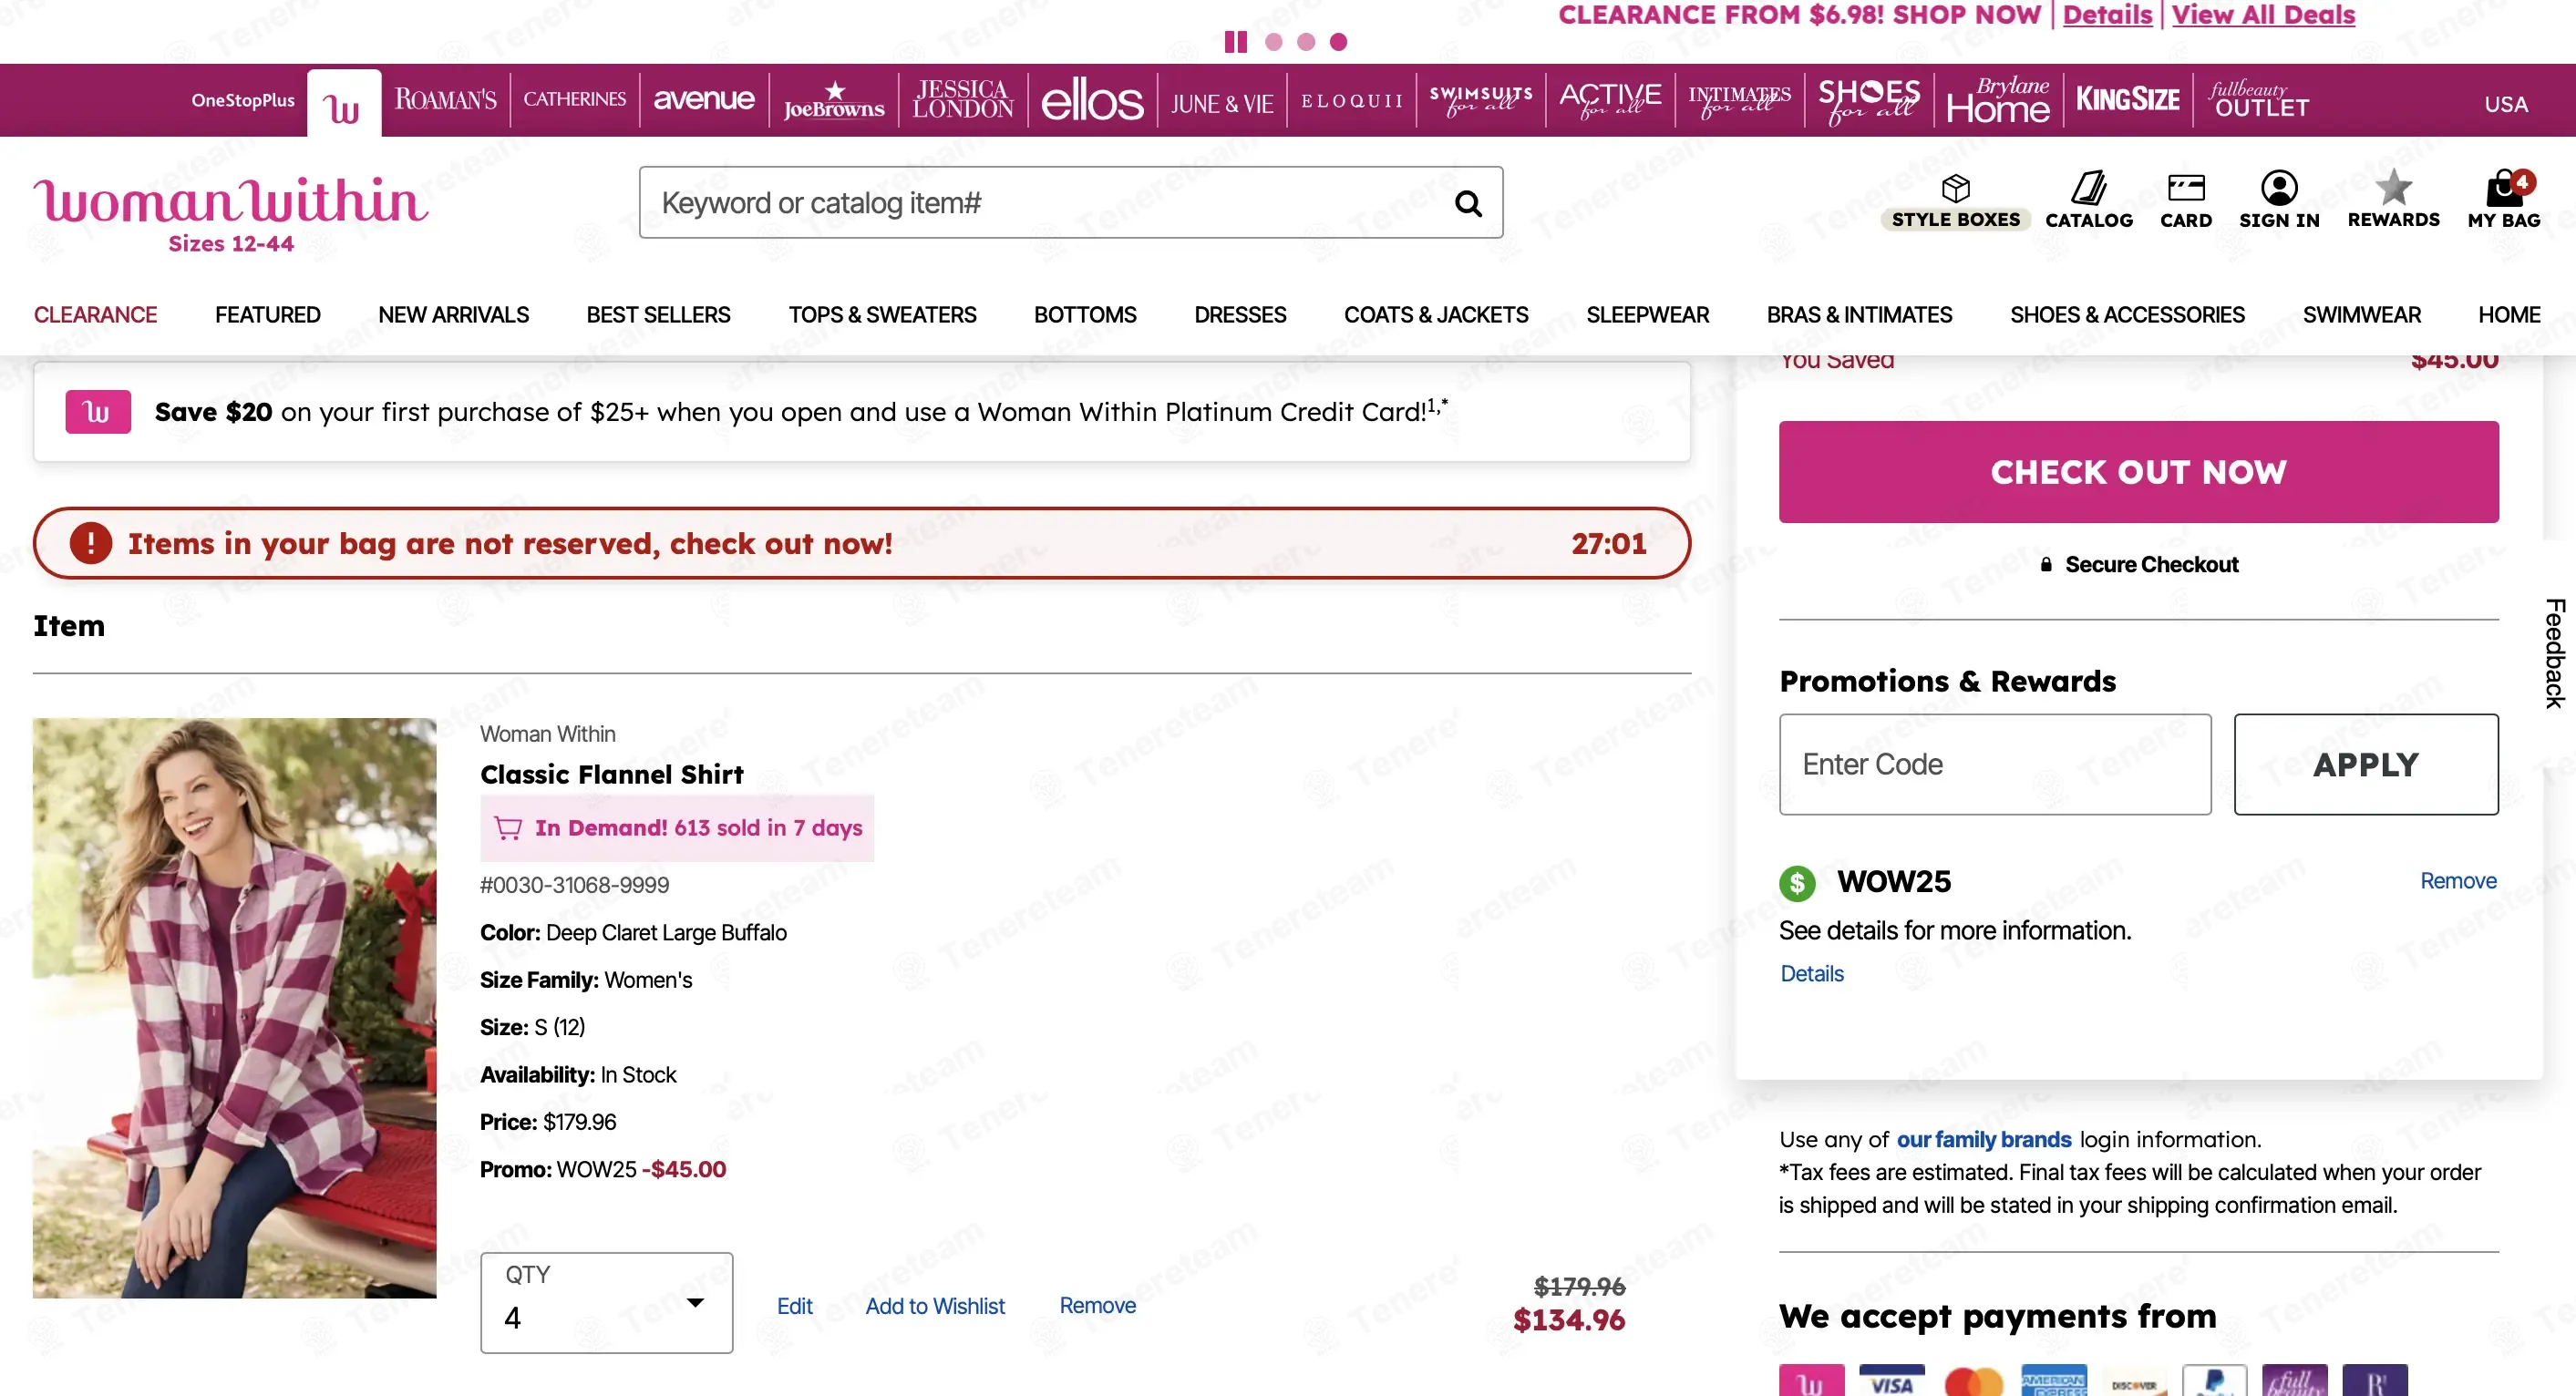Go to the Roaman's brand site

[x=445, y=100]
